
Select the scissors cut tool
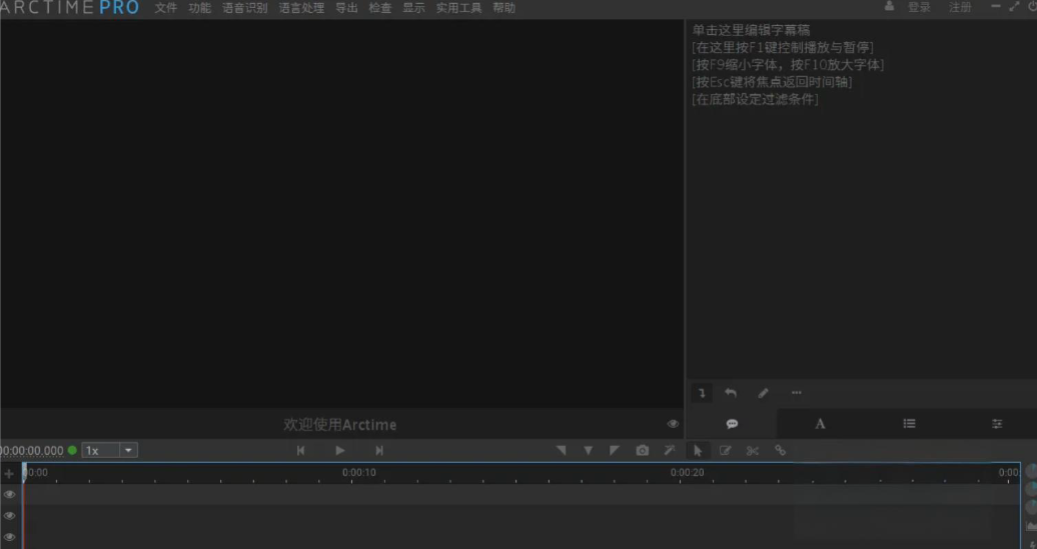(x=753, y=451)
